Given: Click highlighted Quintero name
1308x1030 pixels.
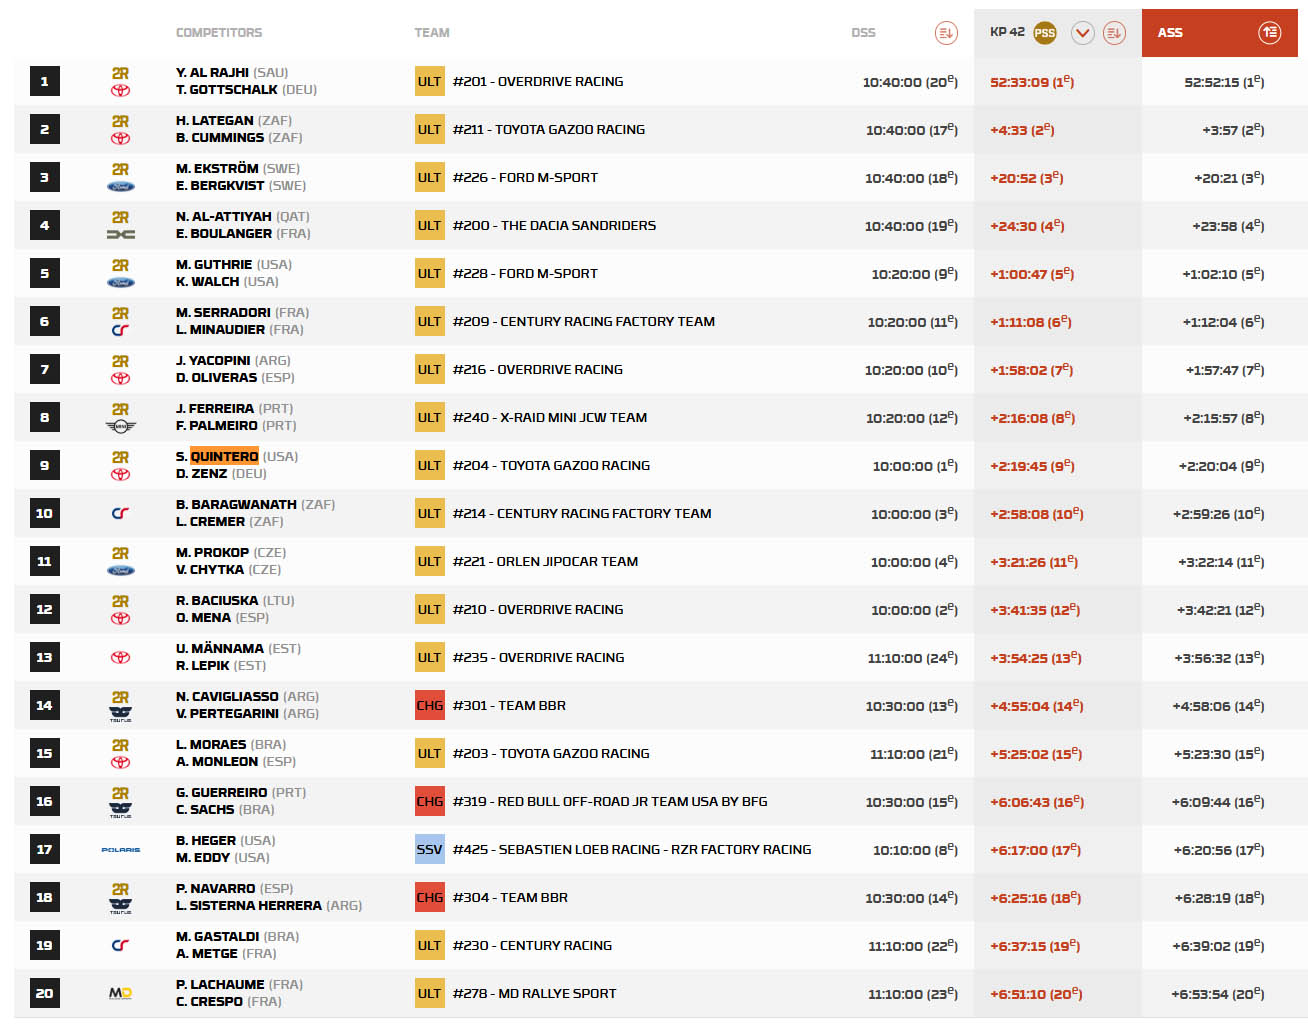Looking at the screenshot, I should 224,456.
